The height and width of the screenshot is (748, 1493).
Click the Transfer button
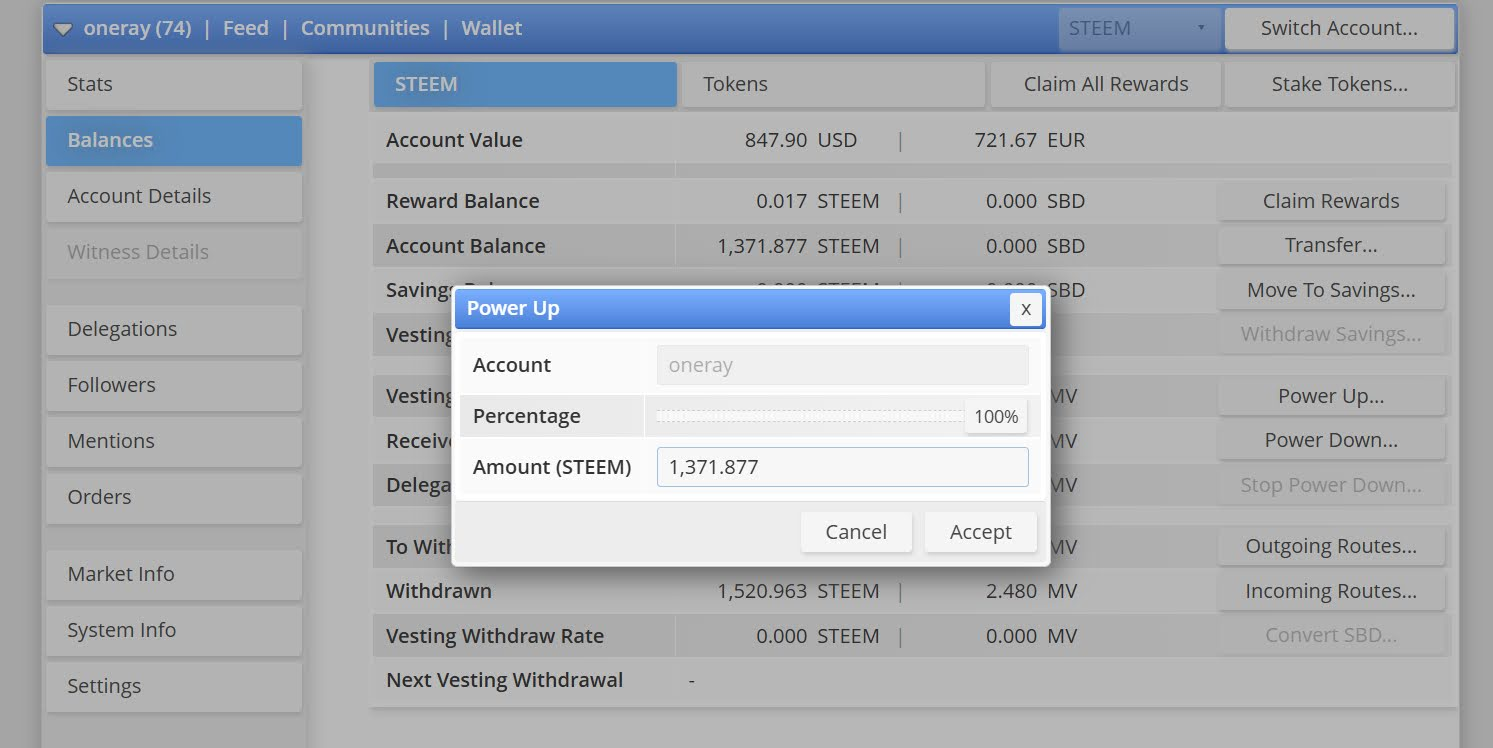(x=1331, y=245)
